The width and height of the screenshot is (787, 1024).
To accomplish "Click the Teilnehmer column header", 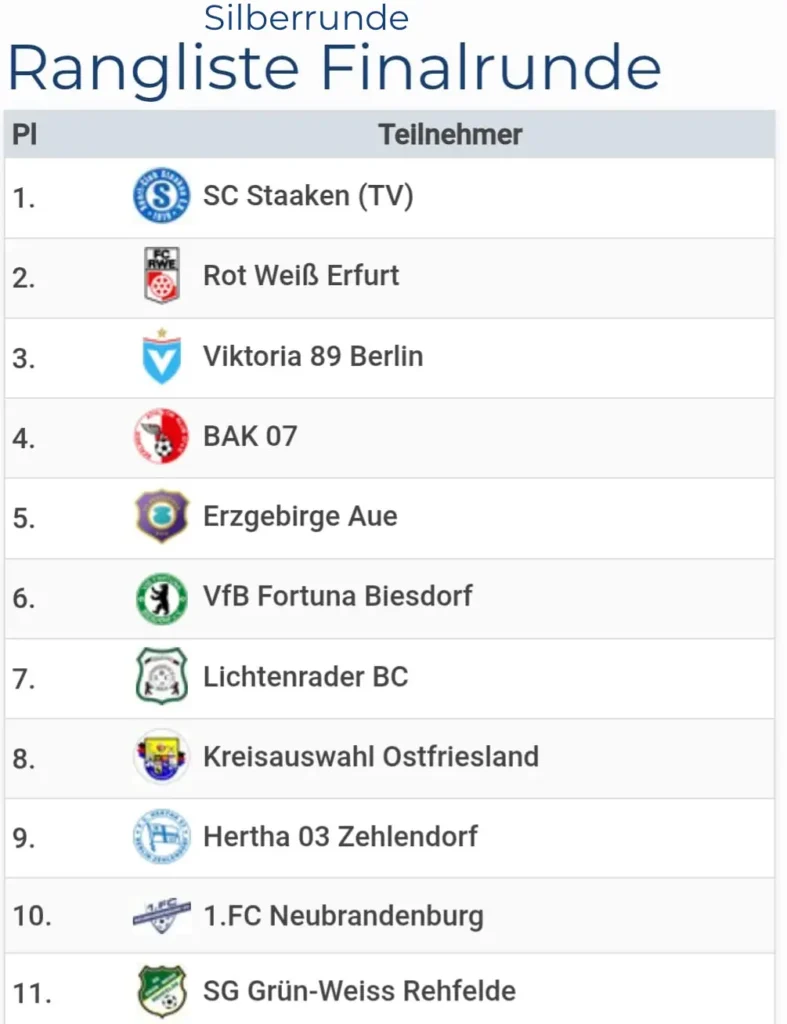I will (x=450, y=135).
